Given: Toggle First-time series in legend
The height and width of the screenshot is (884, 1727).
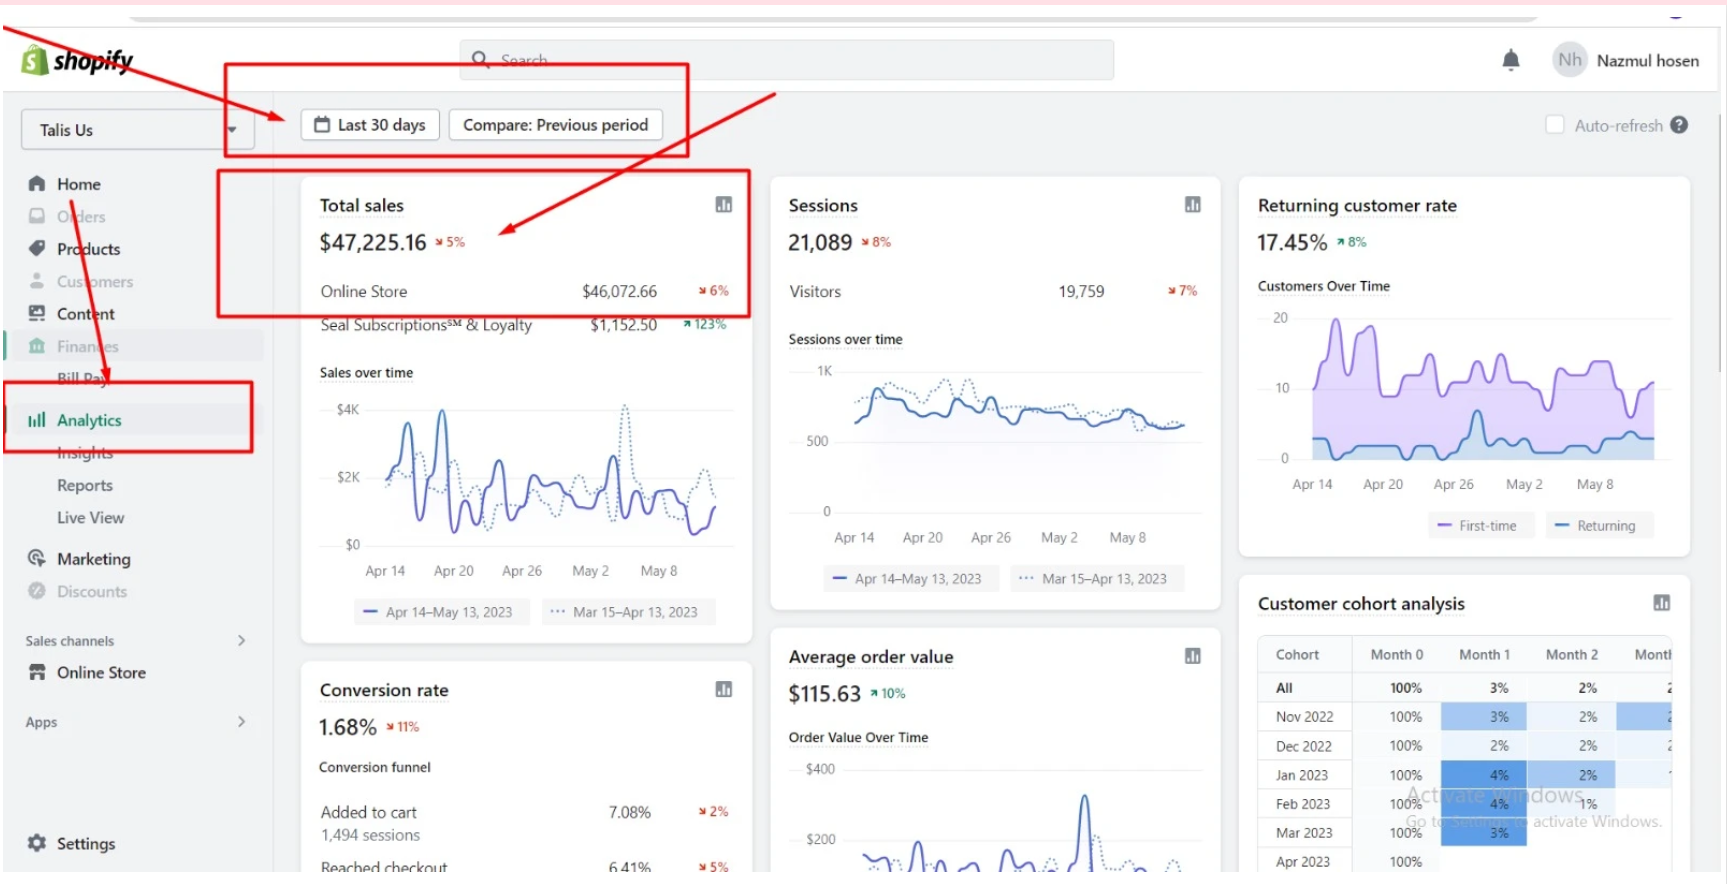Looking at the screenshot, I should pos(1477,526).
